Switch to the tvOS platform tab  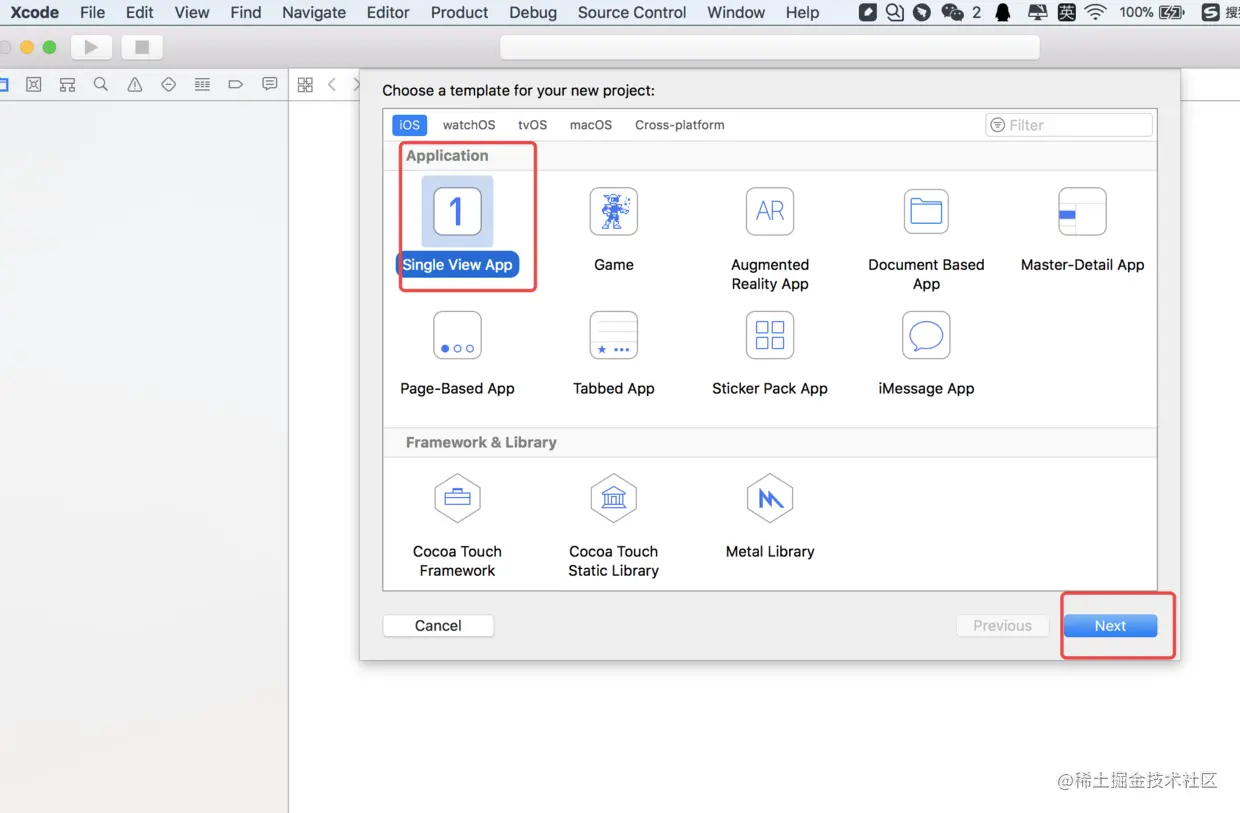(x=532, y=125)
